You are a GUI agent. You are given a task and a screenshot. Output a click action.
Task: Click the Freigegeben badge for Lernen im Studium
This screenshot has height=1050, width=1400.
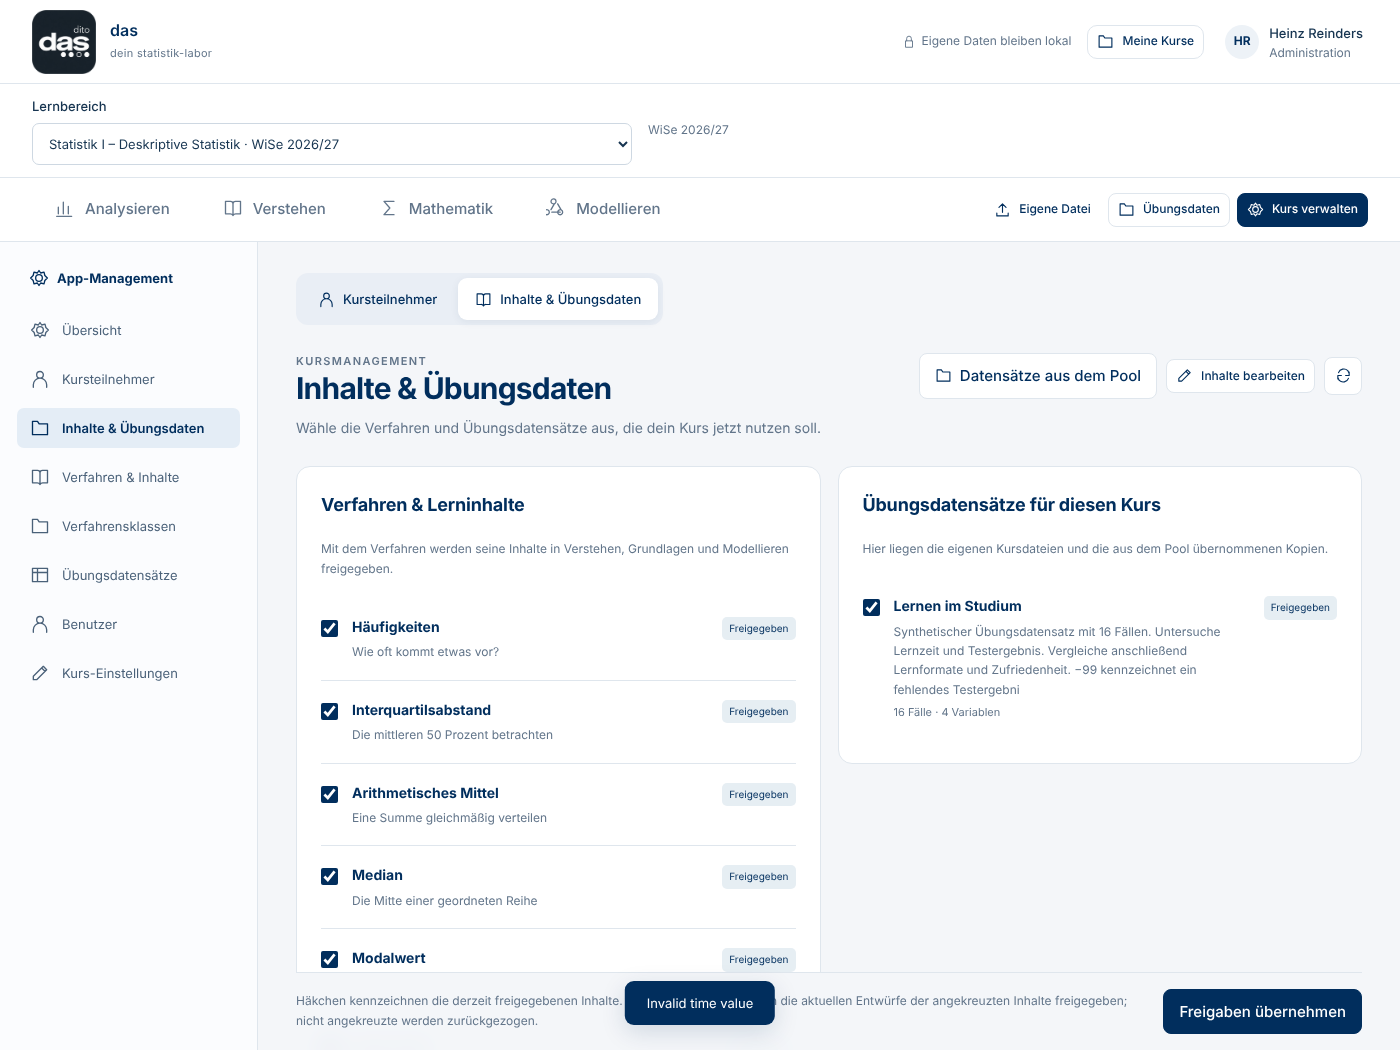click(x=1300, y=608)
